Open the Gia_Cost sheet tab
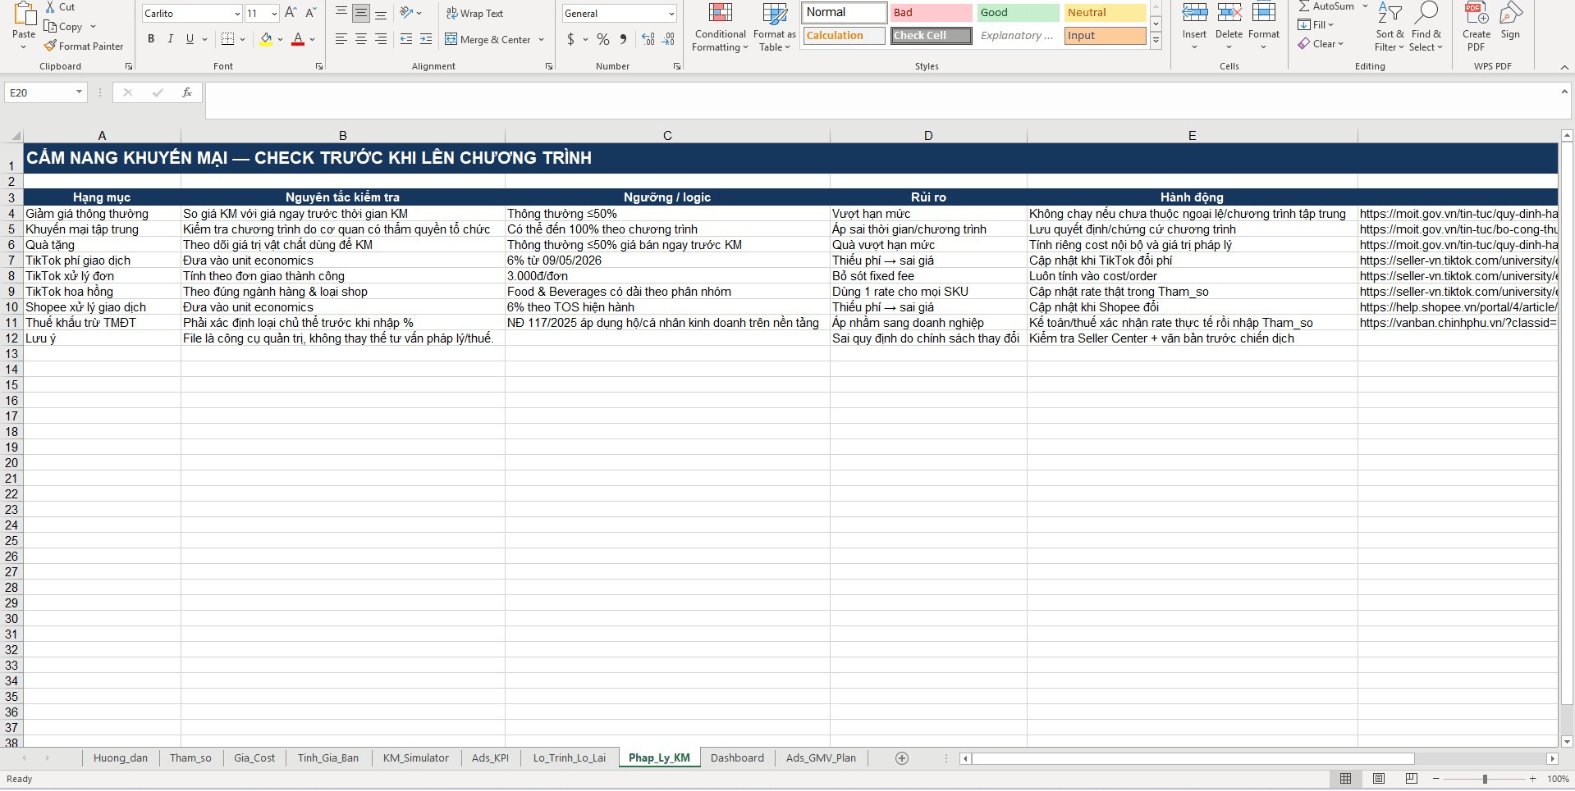Viewport: 1575px width, 791px height. [254, 758]
